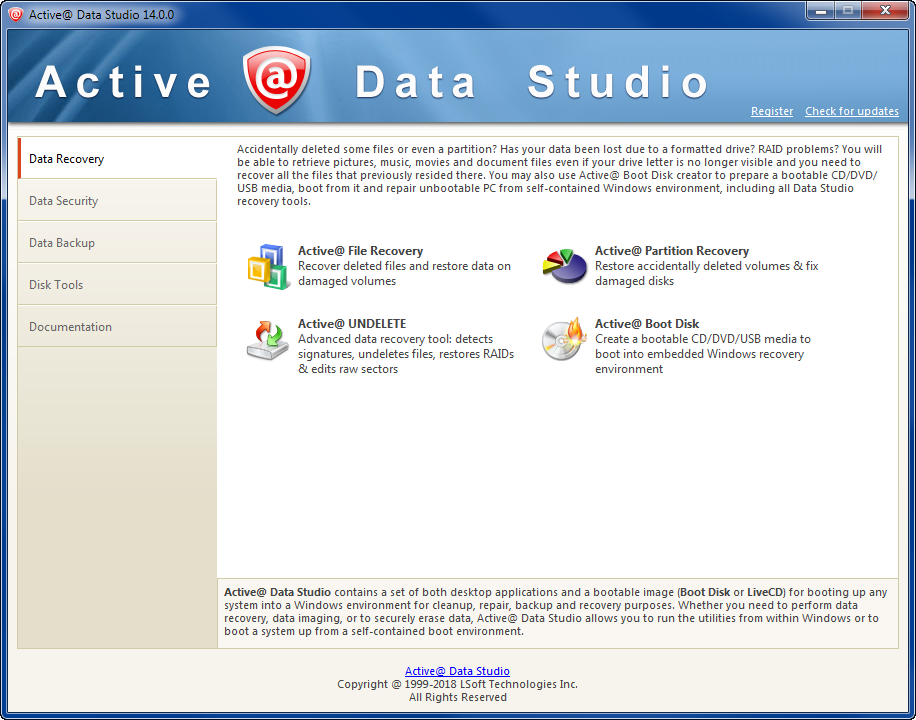916x720 pixels.
Task: Click the 'Copyright @ 1999-2018 LSoft Technologies' text
Action: (x=457, y=684)
